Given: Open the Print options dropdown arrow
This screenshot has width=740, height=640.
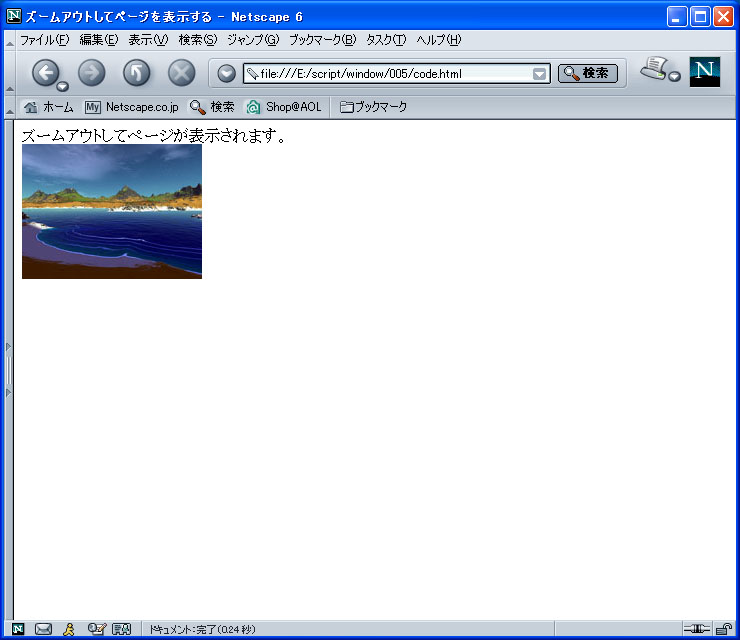Looking at the screenshot, I should pos(675,76).
